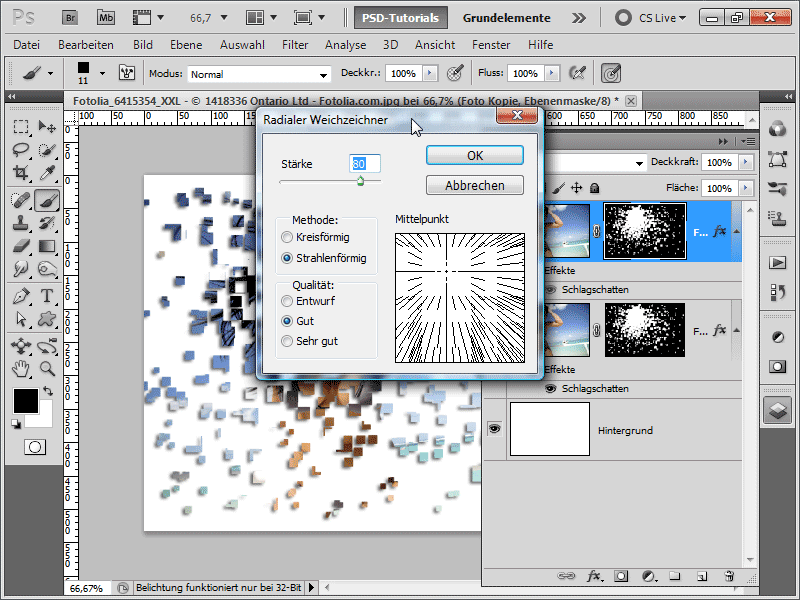
Task: Select the Quick Selection tool
Action: point(47,149)
